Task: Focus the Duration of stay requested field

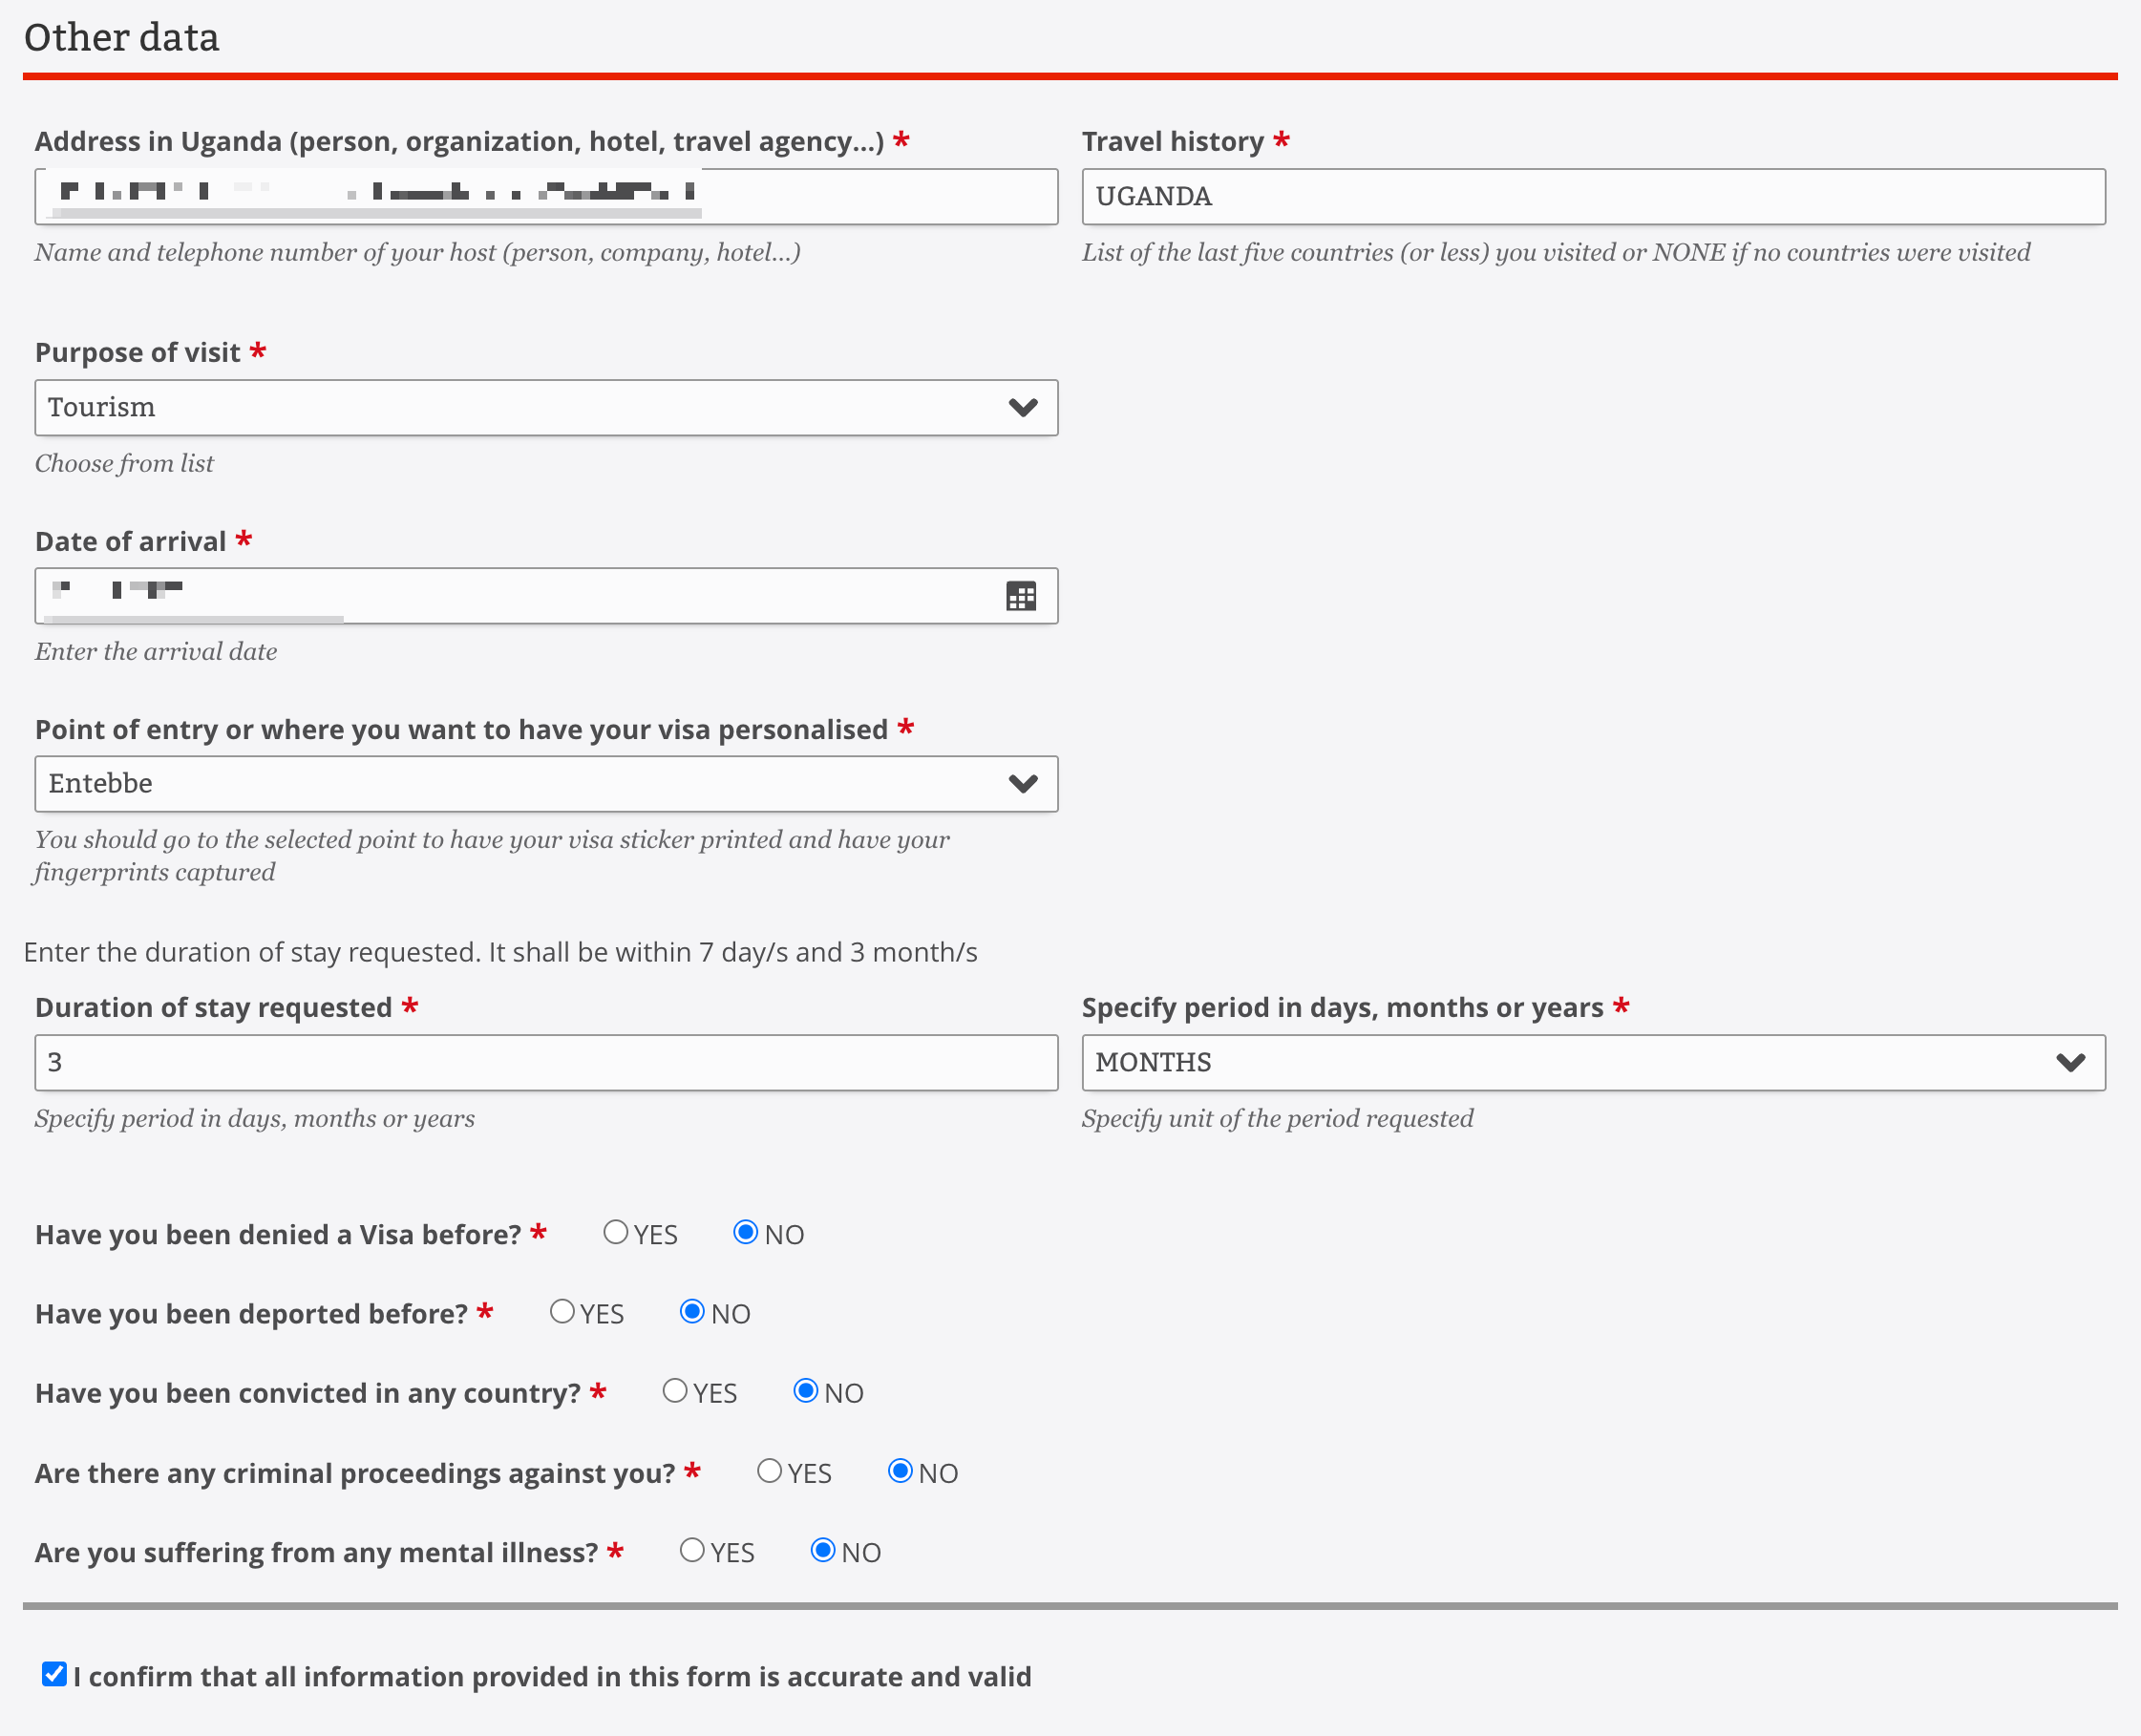Action: (x=545, y=1062)
